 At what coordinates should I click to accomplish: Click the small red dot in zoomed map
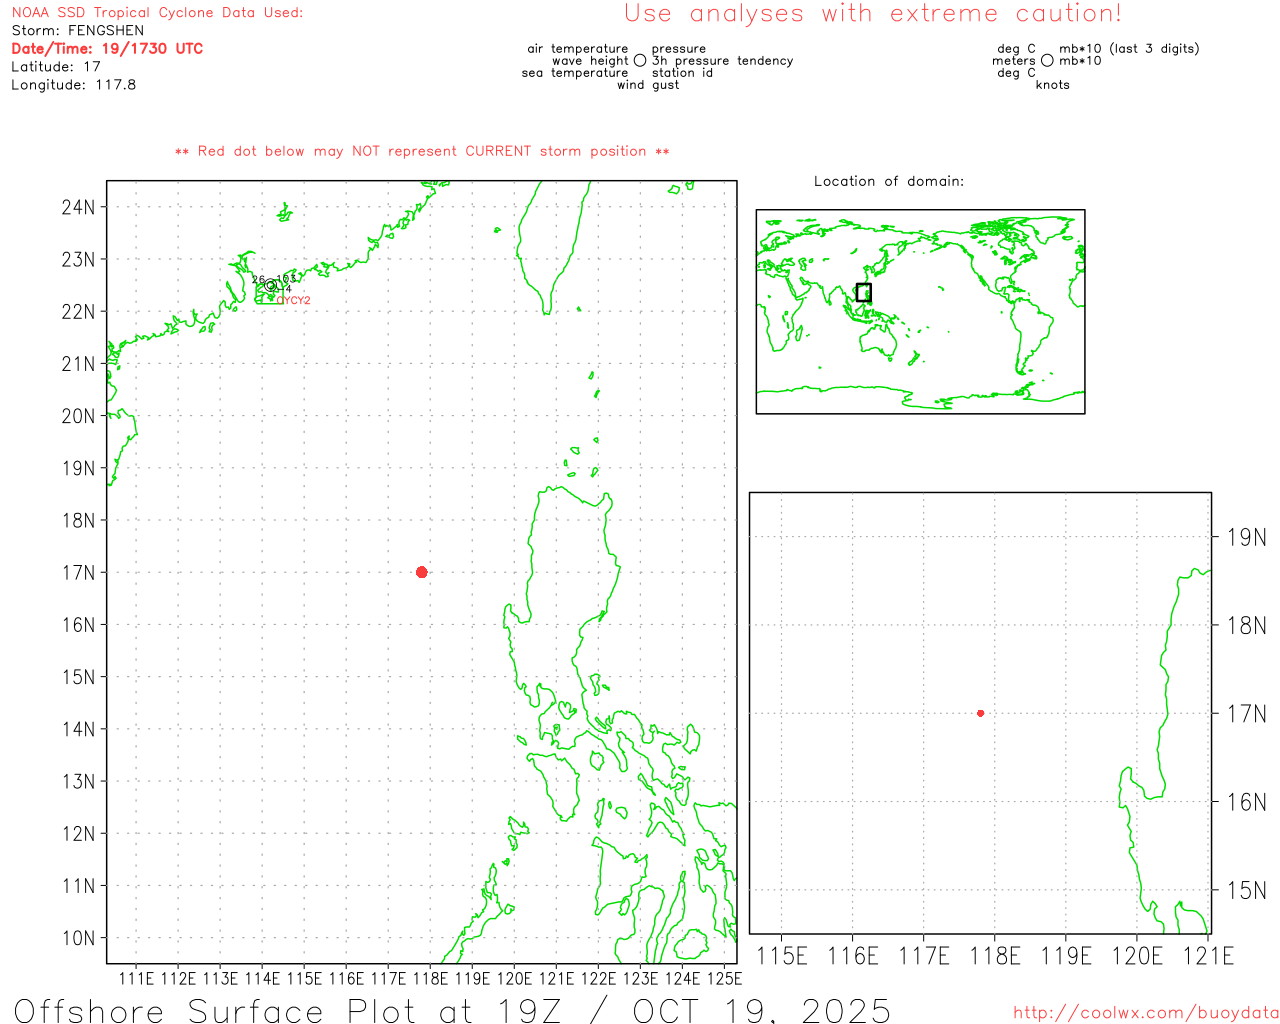click(980, 713)
